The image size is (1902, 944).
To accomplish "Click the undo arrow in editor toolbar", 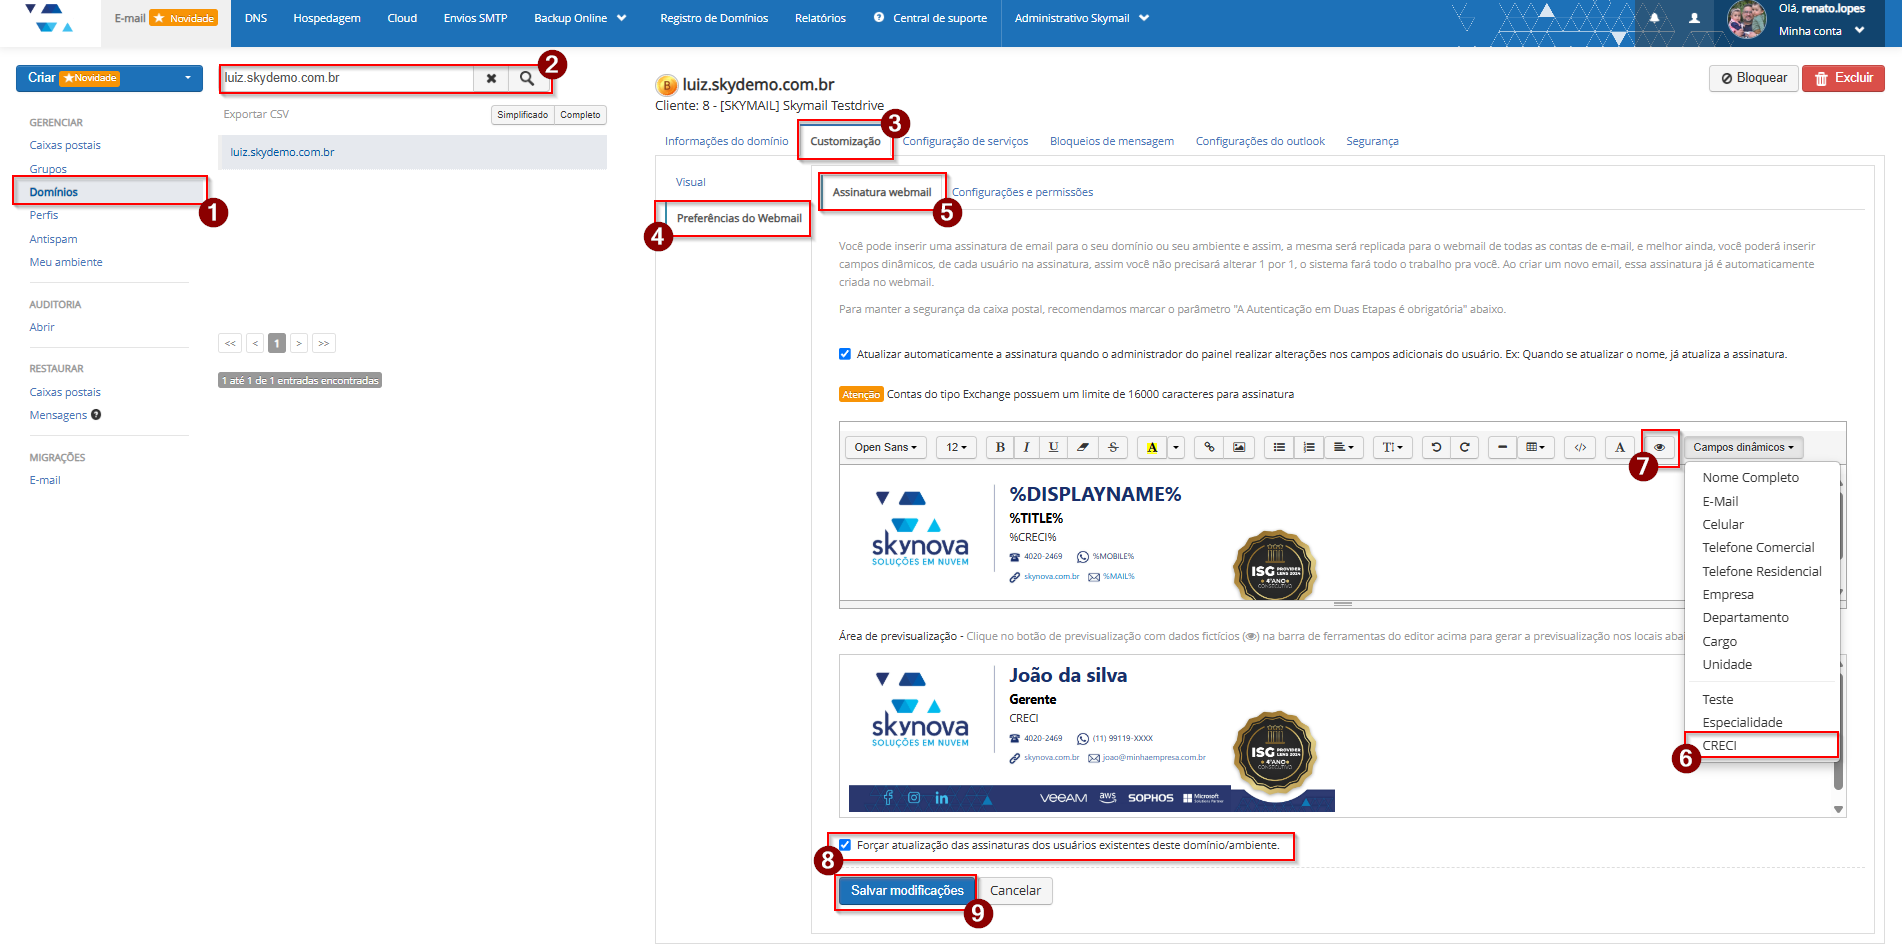I will [x=1436, y=447].
